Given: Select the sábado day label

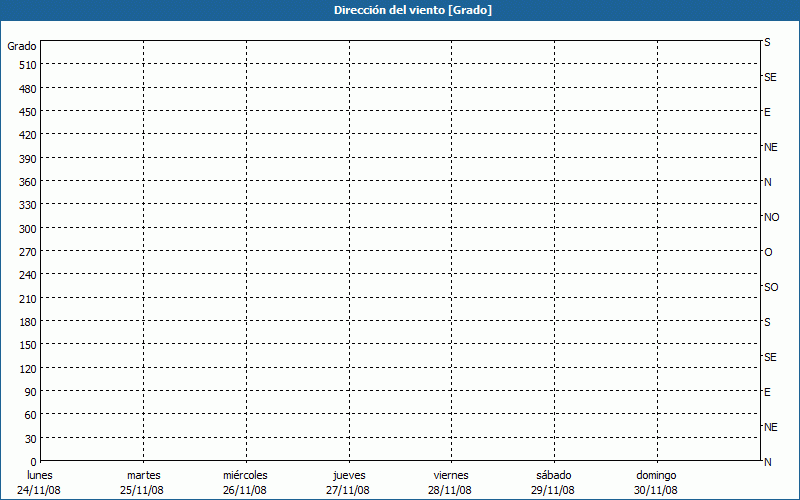Looking at the screenshot, I should coord(553,475).
